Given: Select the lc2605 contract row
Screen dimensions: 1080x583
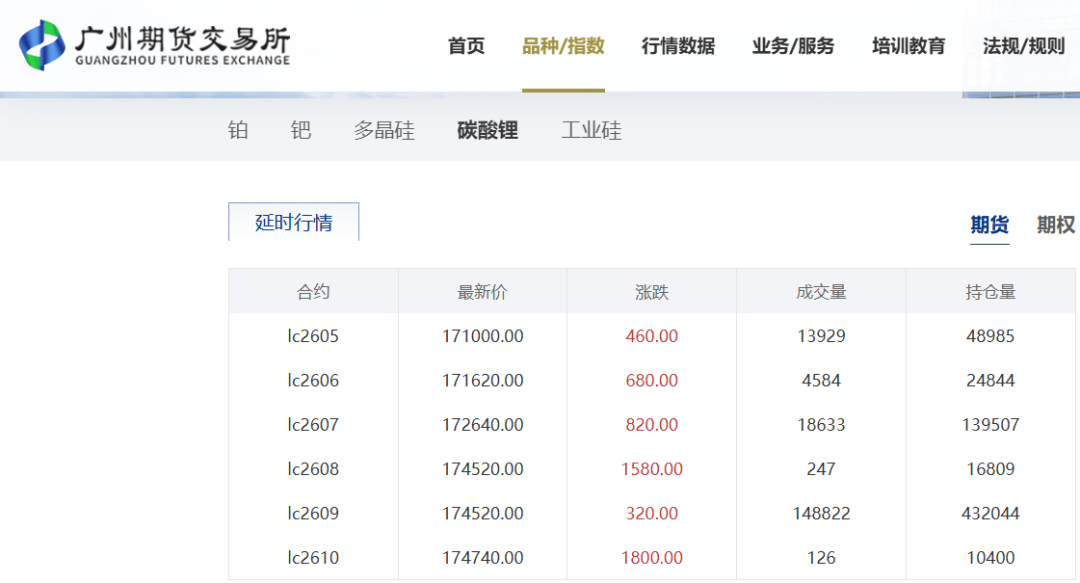Looking at the screenshot, I should 313,336.
